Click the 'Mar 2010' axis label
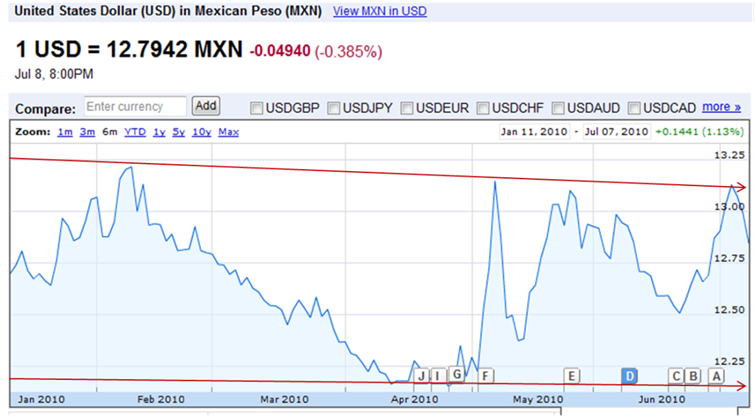 284,399
